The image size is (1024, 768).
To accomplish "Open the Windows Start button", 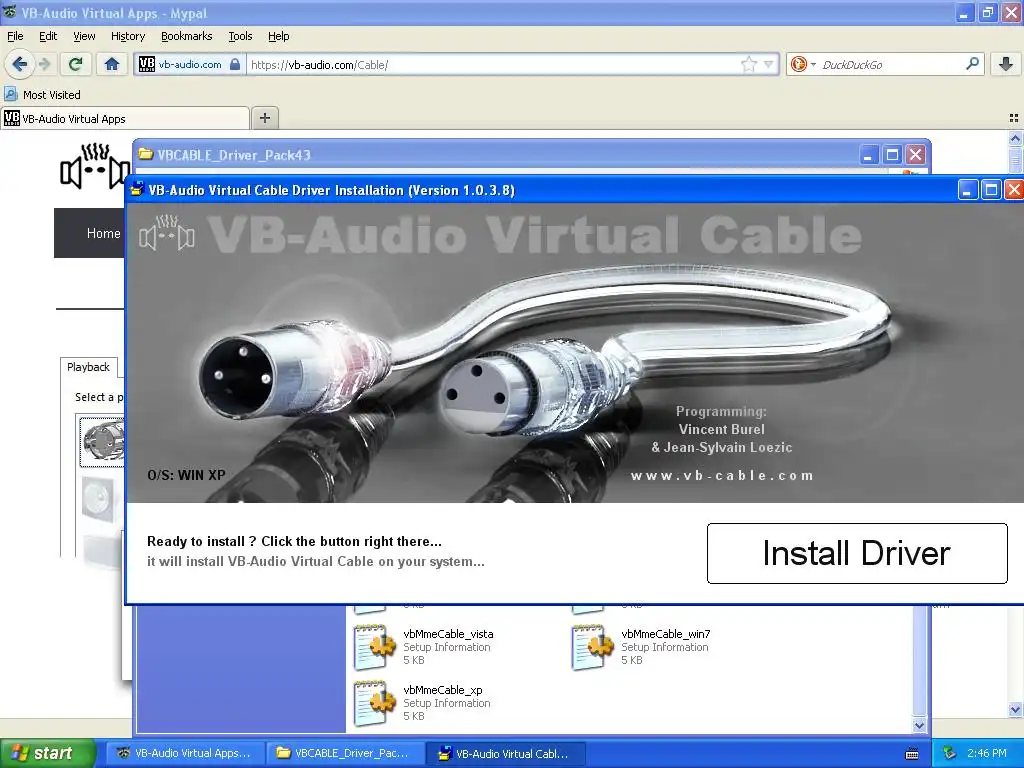I will tap(47, 753).
